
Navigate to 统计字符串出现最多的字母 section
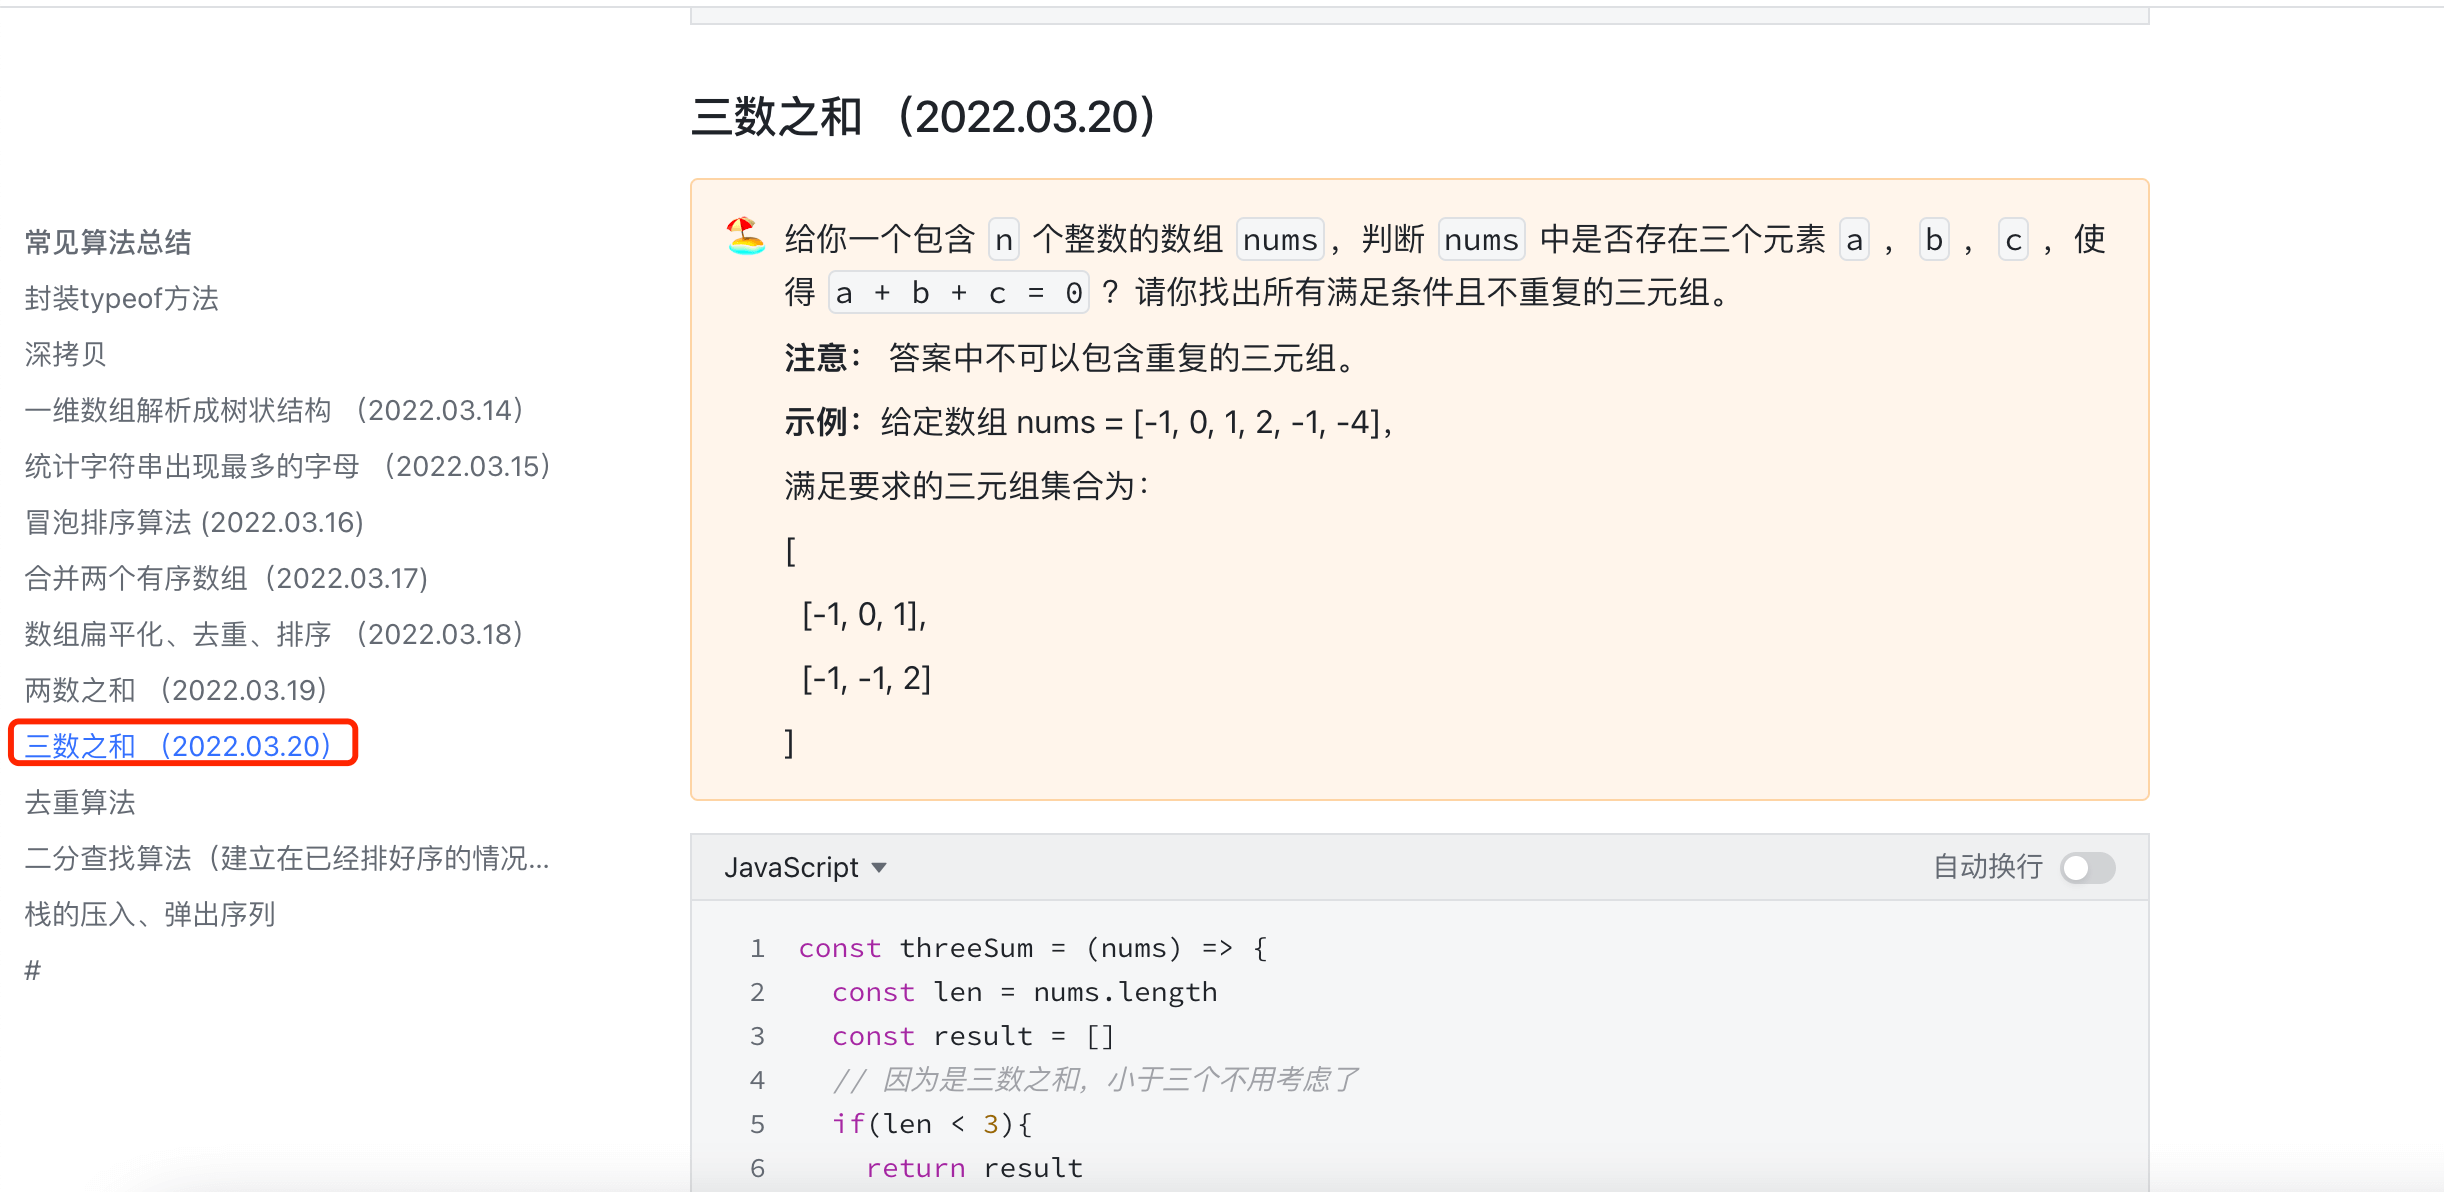[288, 466]
